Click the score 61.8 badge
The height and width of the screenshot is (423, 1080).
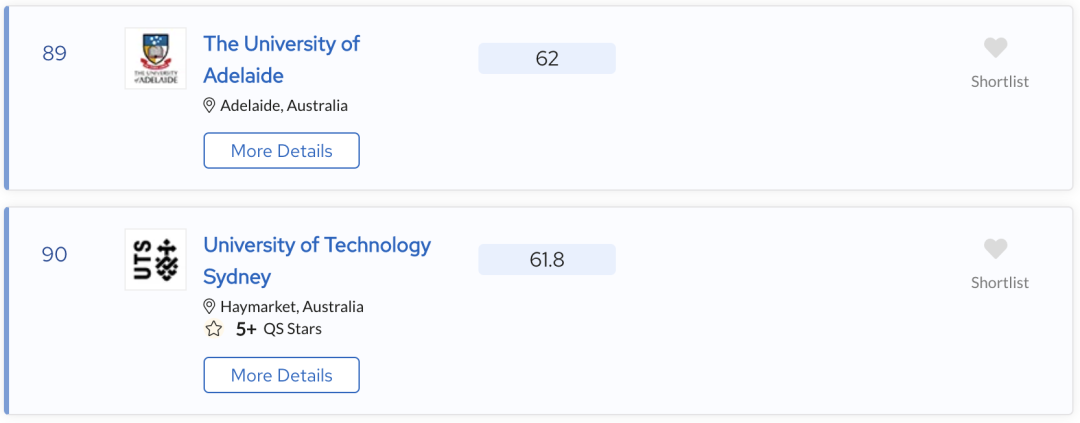point(547,260)
